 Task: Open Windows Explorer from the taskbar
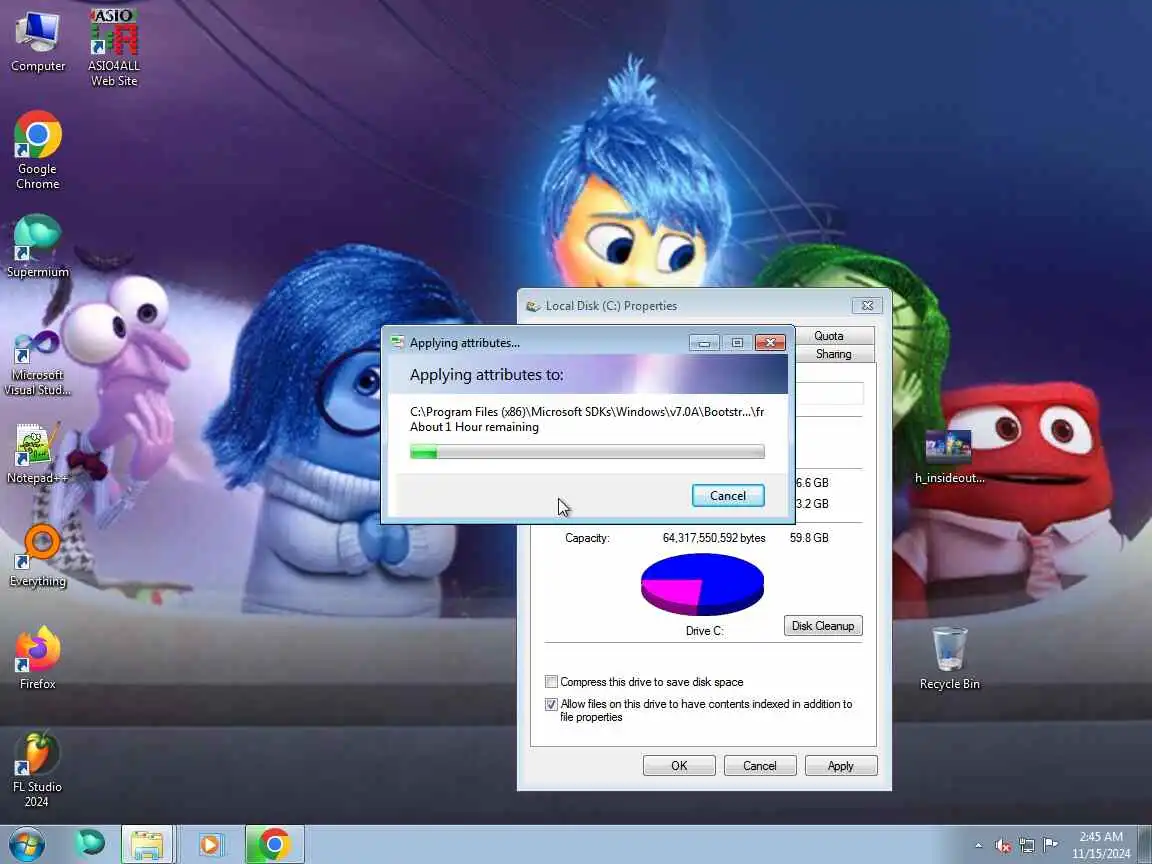coord(146,844)
